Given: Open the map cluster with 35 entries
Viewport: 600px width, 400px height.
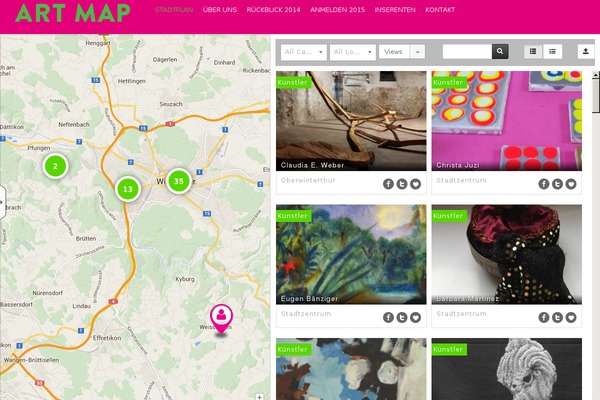Looking at the screenshot, I should 179,181.
